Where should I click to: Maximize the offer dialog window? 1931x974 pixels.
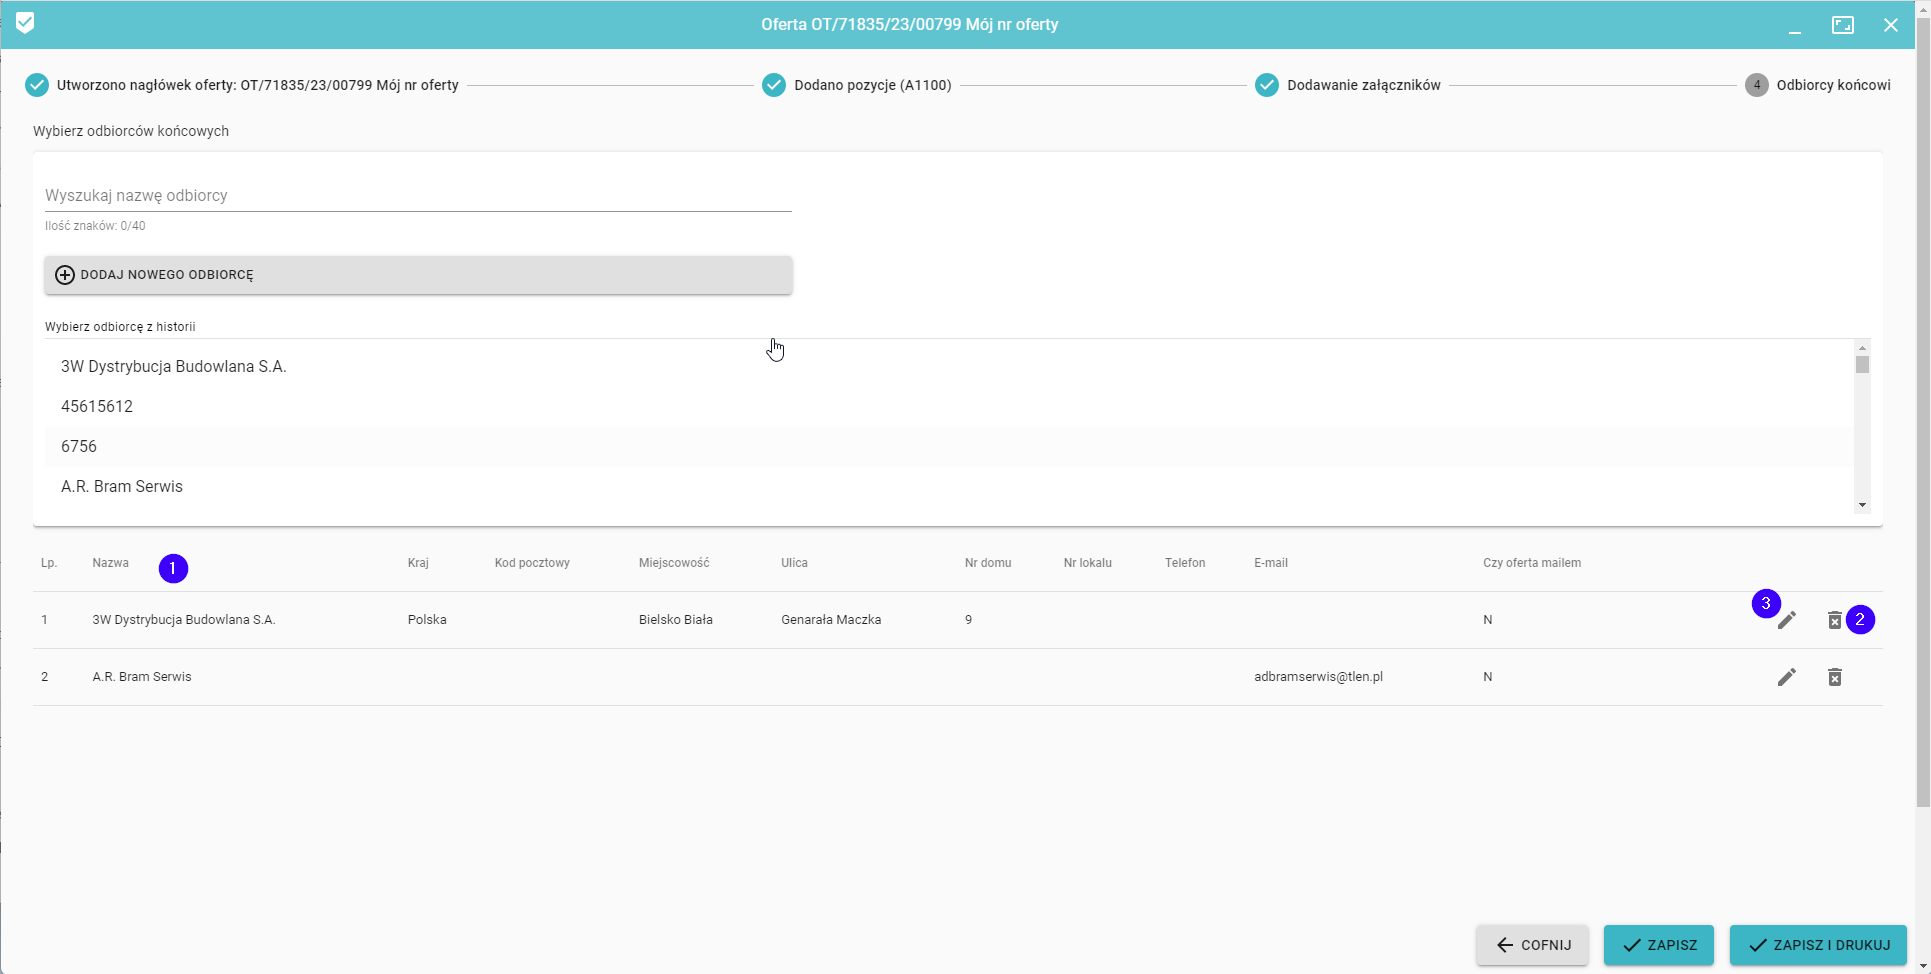point(1842,25)
